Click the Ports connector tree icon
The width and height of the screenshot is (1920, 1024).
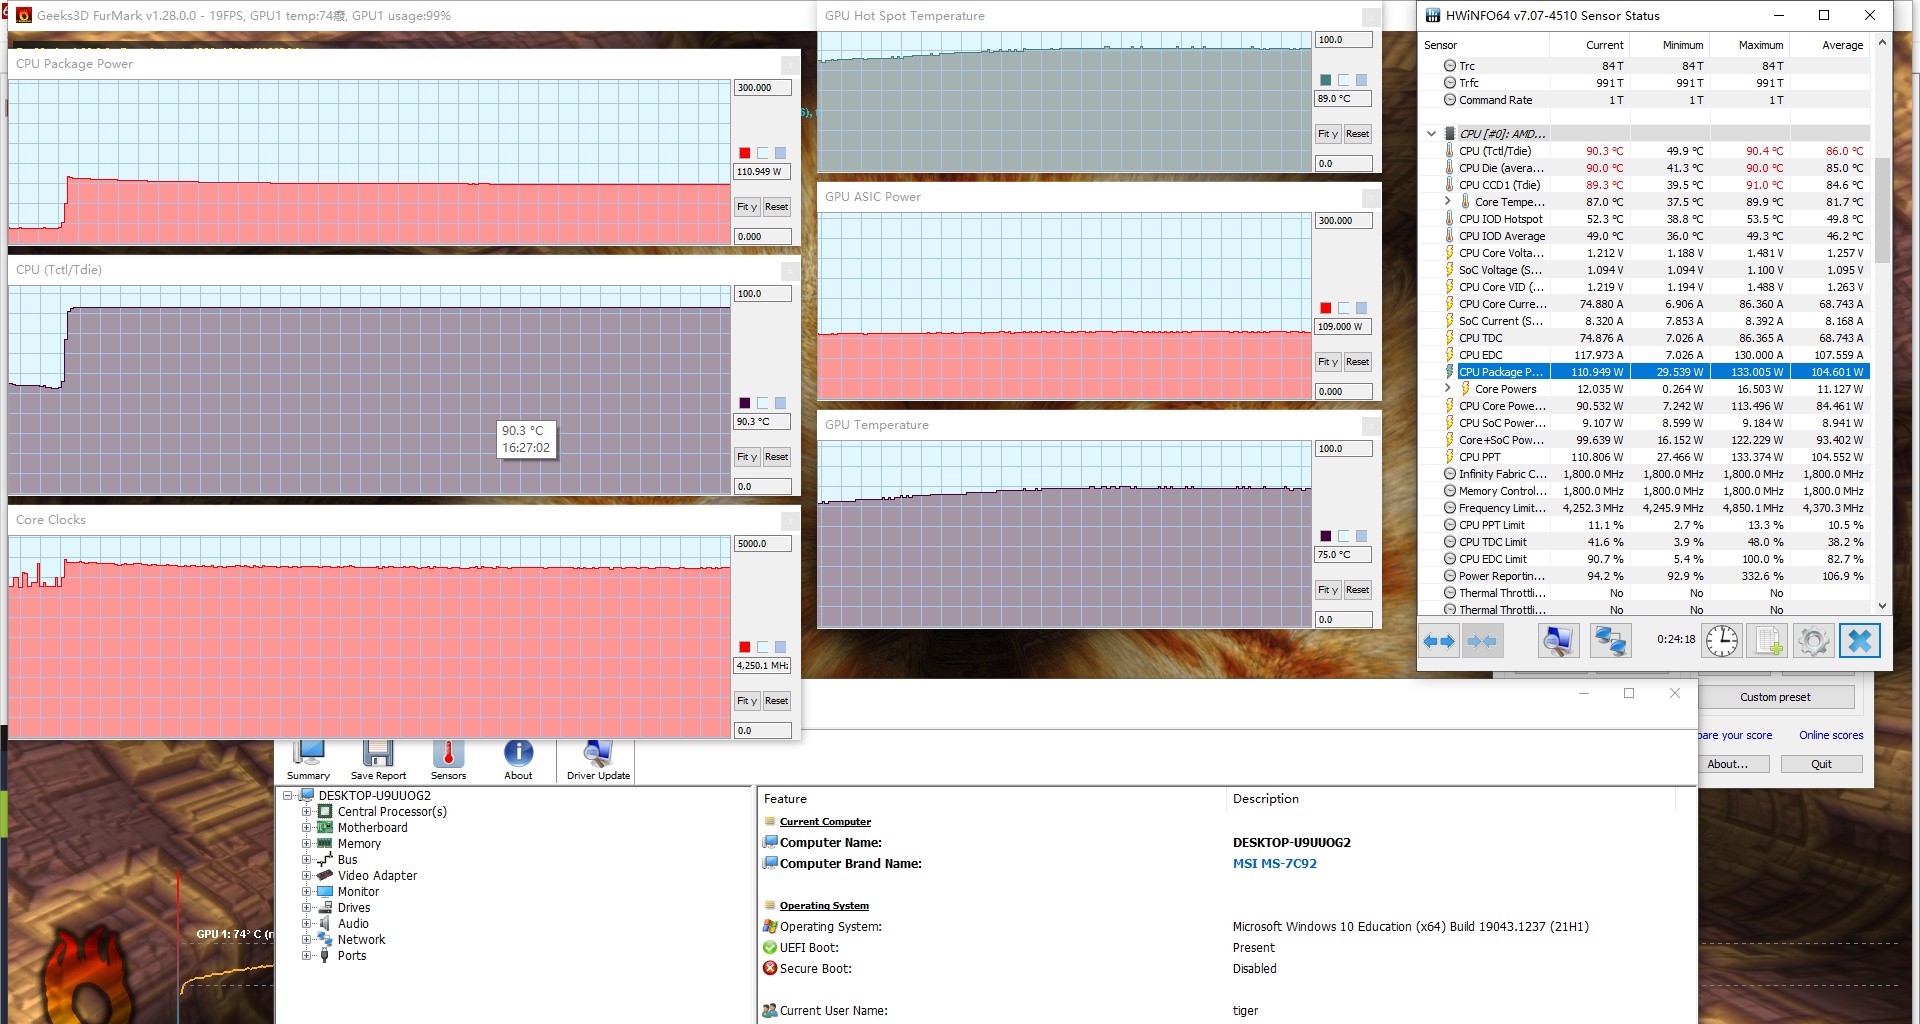pyautogui.click(x=325, y=956)
